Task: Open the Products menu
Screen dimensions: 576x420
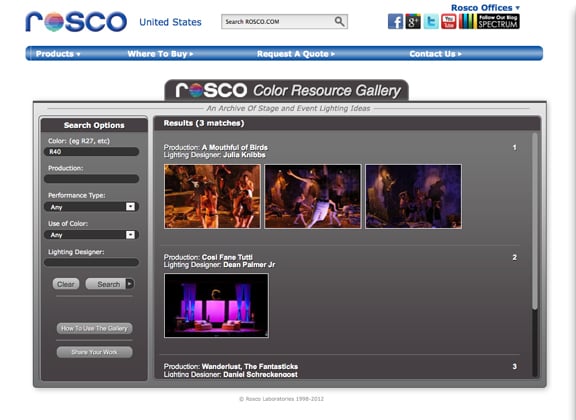Action: (58, 54)
